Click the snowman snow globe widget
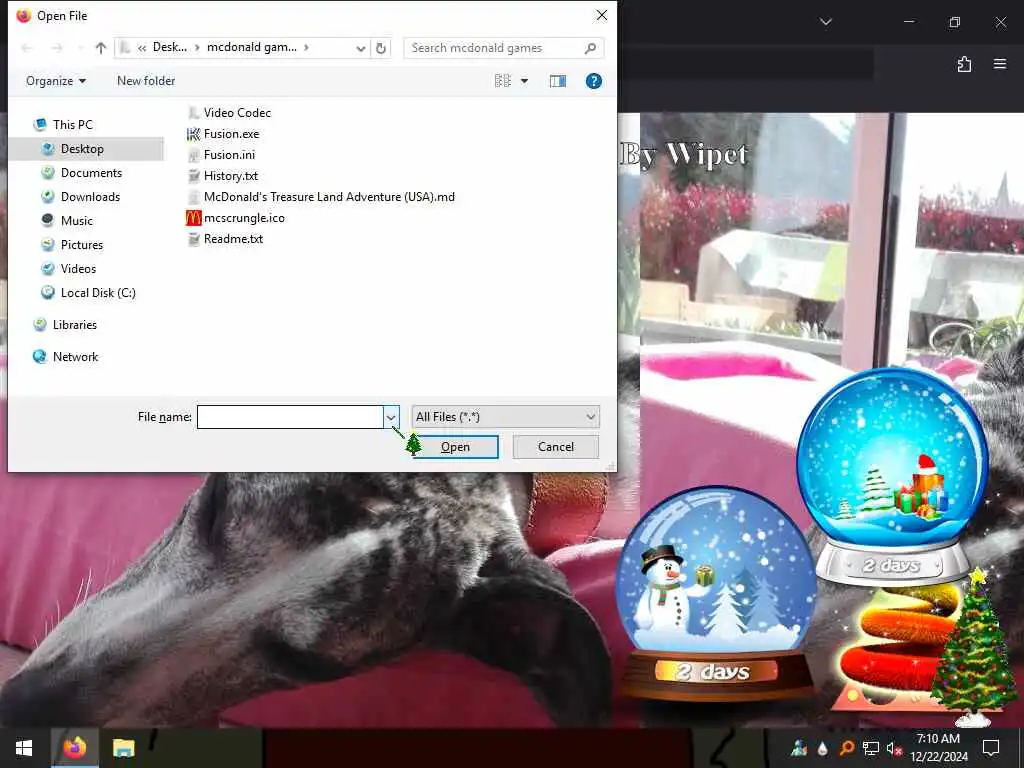Viewport: 1024px width, 768px height. [716, 594]
